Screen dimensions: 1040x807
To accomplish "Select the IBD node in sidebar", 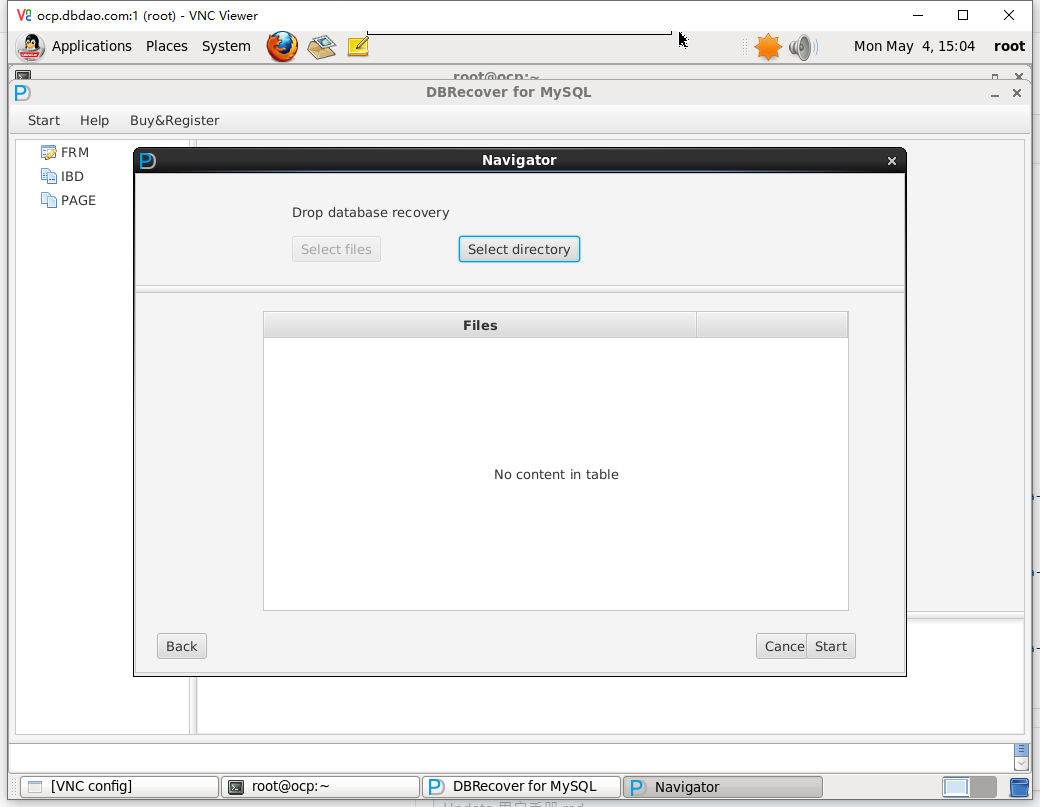I will [72, 176].
